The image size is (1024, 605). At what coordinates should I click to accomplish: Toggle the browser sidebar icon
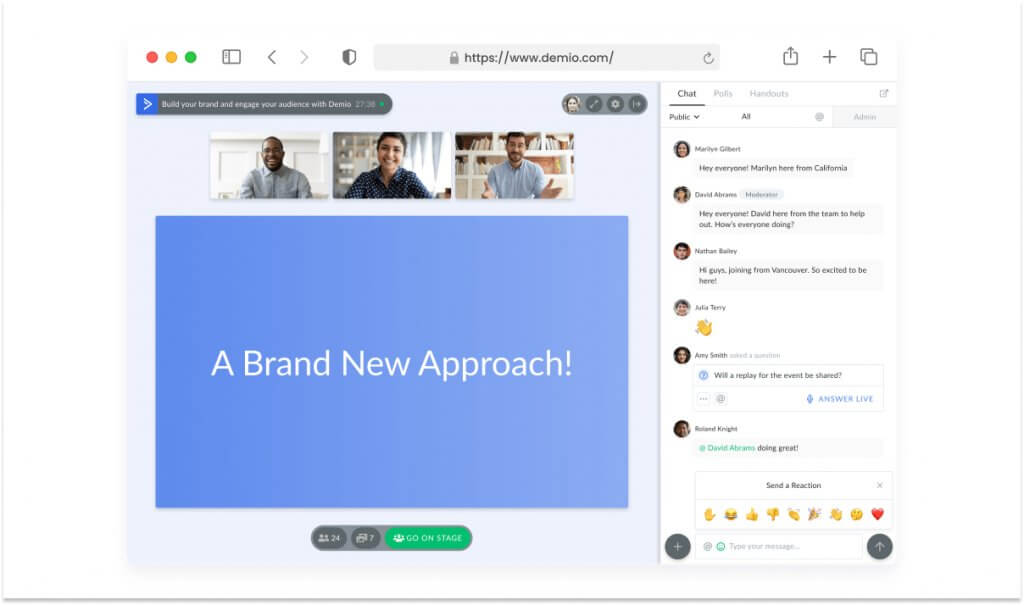point(231,57)
